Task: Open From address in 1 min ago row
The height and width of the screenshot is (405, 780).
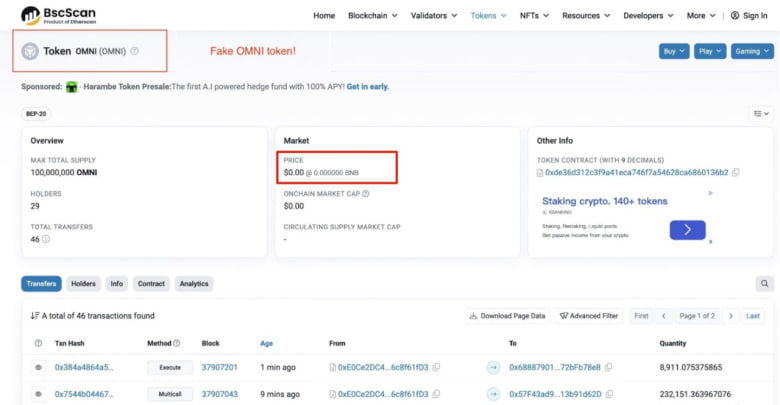Action: click(383, 367)
